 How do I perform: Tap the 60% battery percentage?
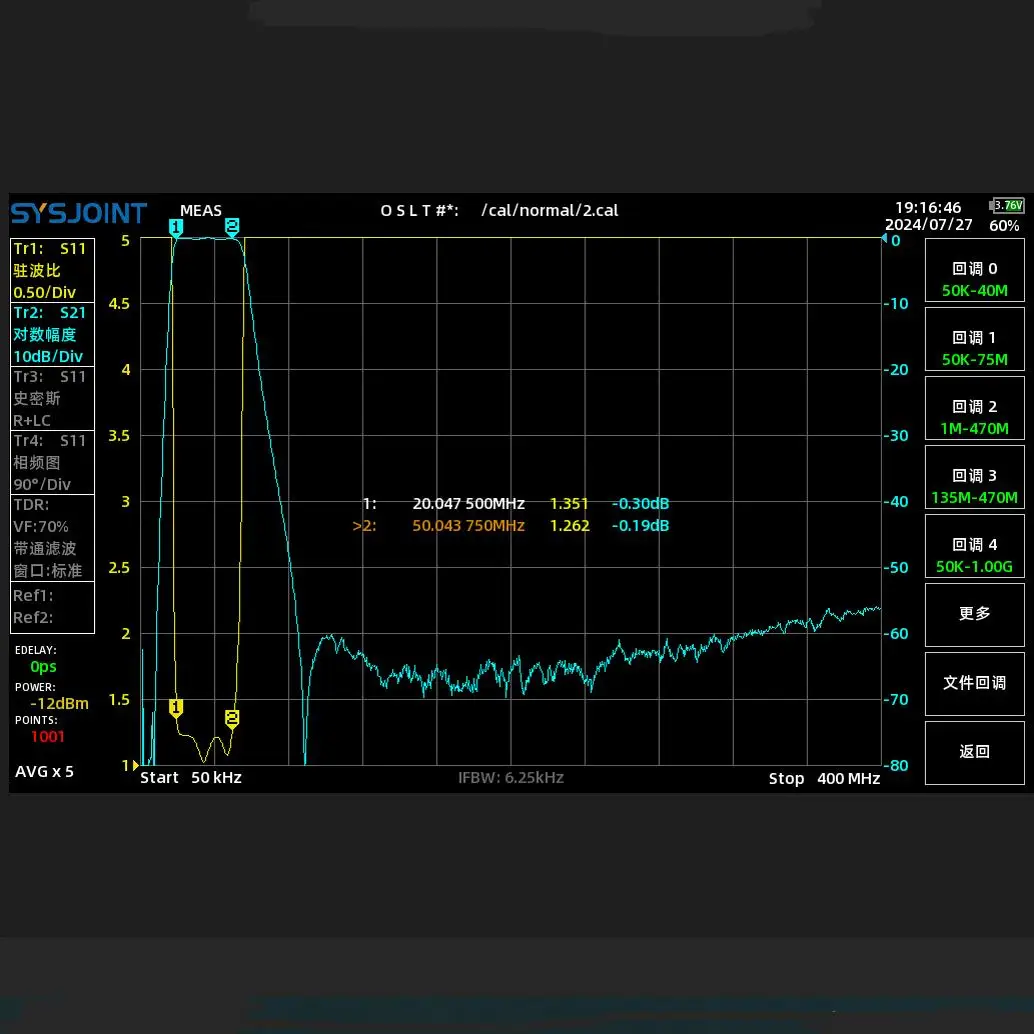[x=1004, y=226]
